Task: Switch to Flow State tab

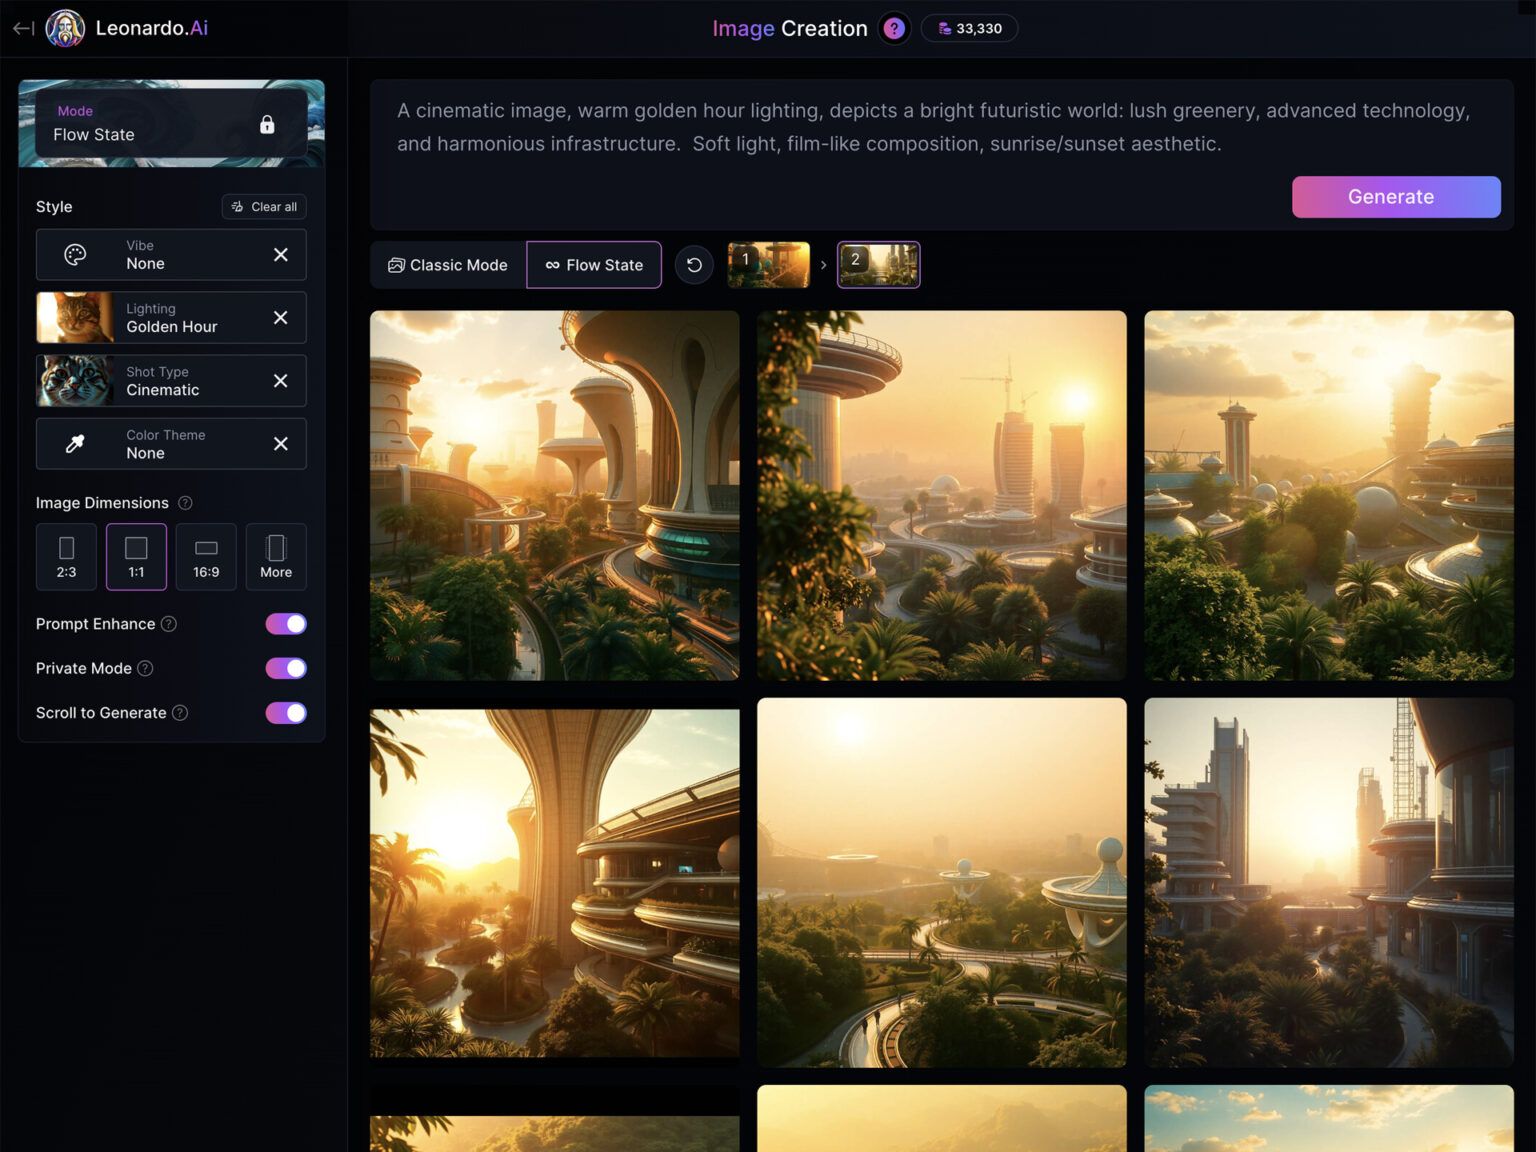Action: pyautogui.click(x=594, y=265)
